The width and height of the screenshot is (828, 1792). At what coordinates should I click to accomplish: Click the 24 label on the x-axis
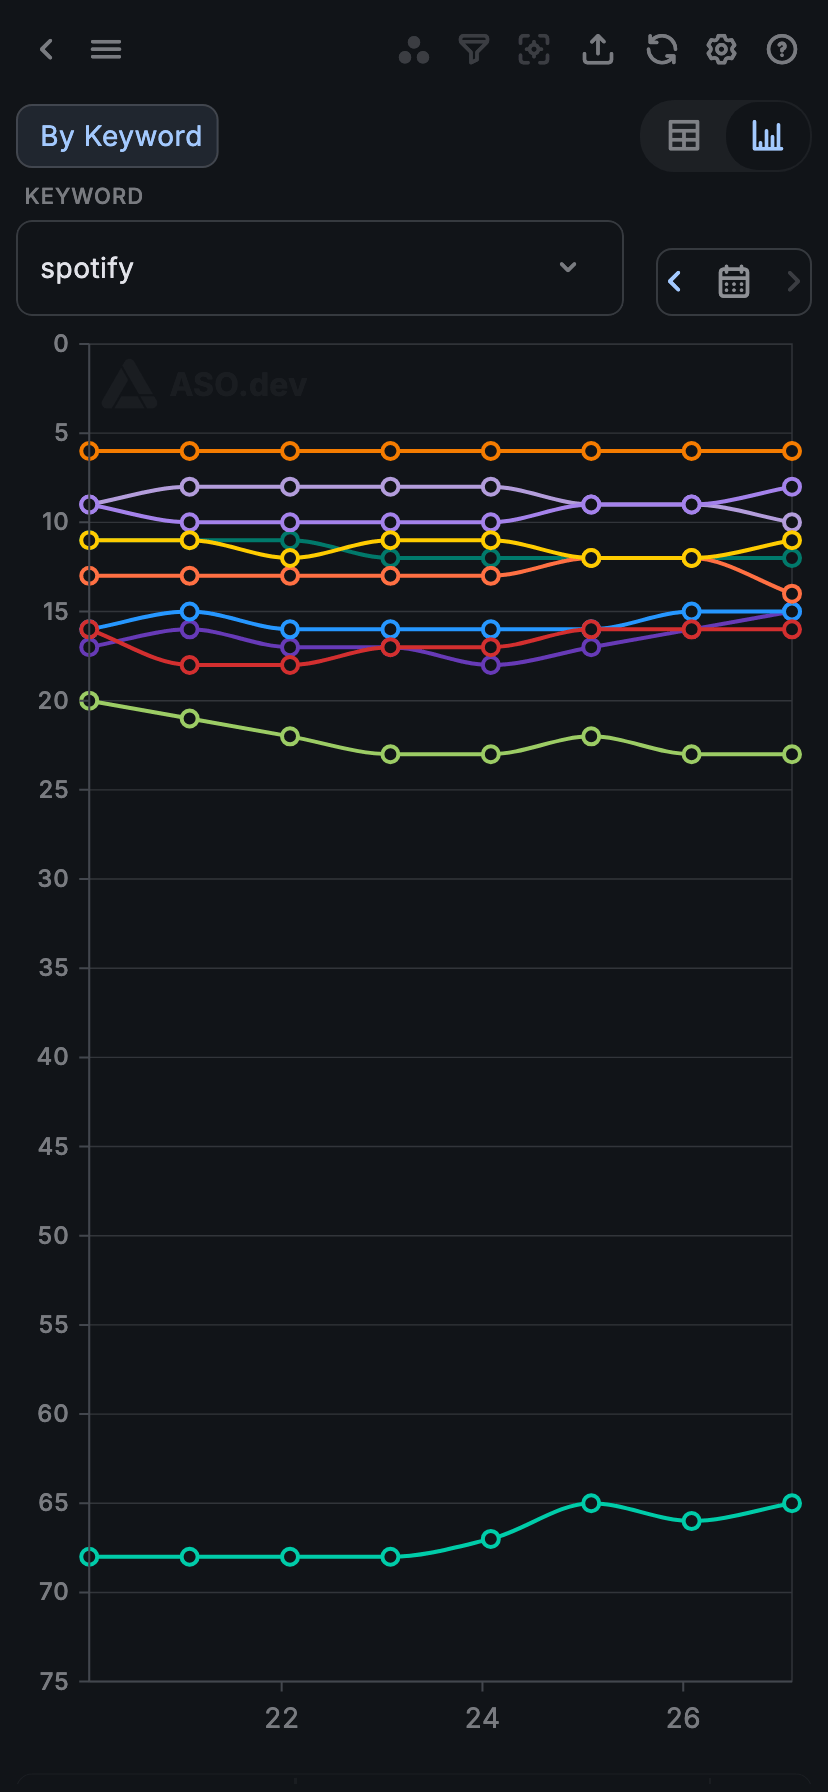(x=482, y=1718)
